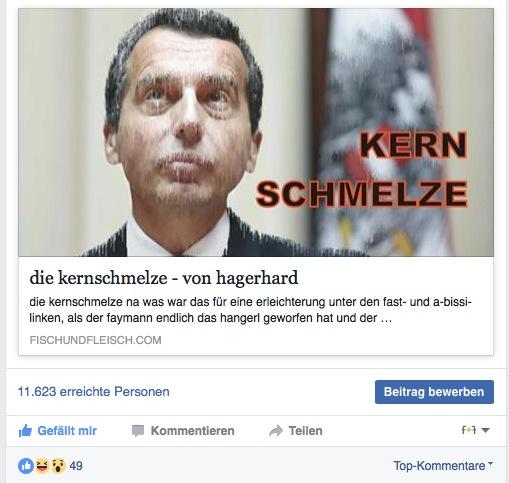Click the small arrow after Top-Kommentare

[x=490, y=463]
